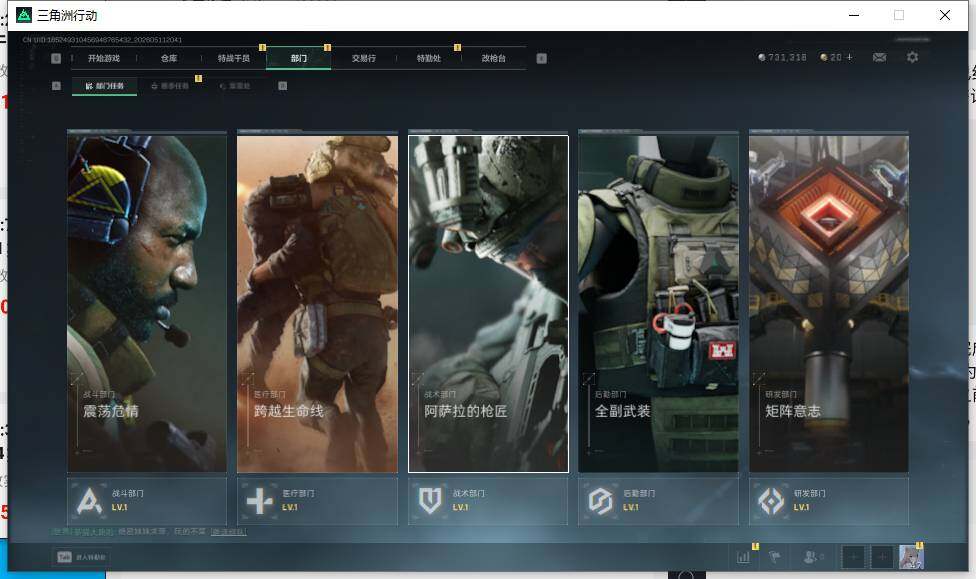
Task: Click the 研发部门 diamond emblem icon
Action: [x=771, y=501]
